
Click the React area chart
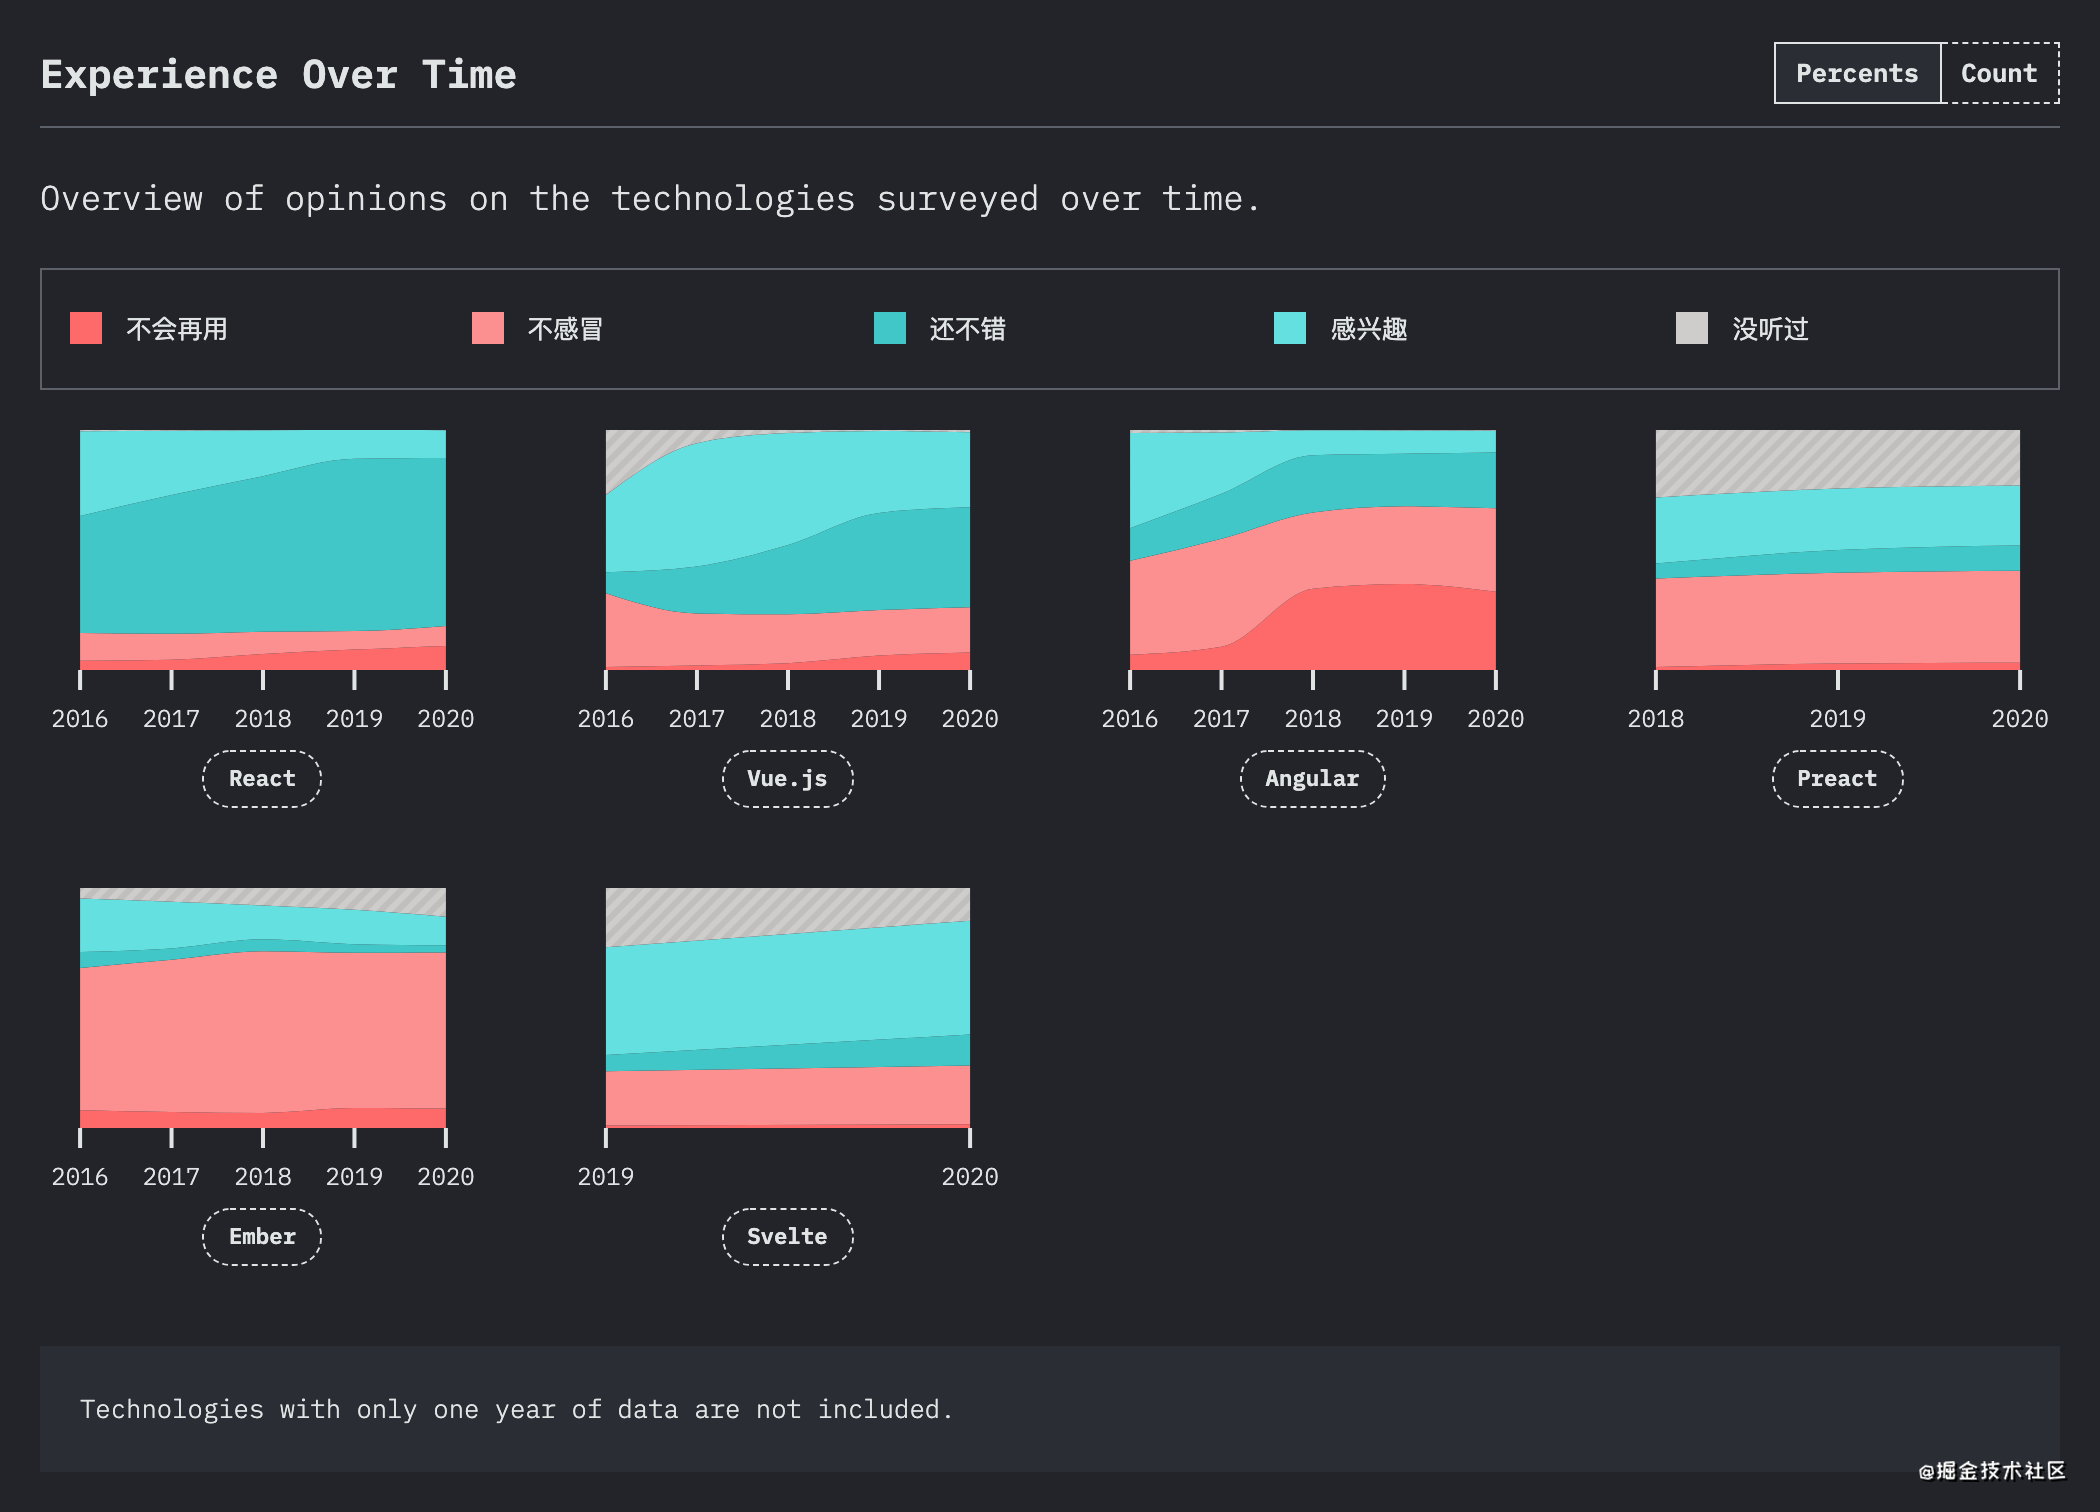point(262,550)
